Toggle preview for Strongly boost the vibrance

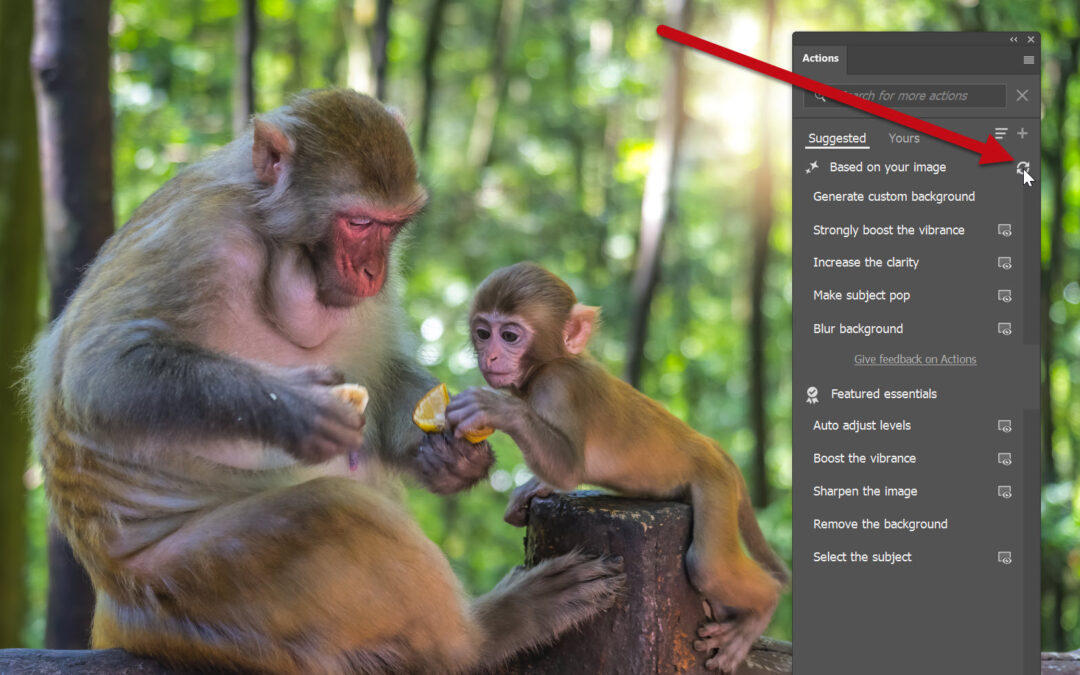coord(1005,230)
